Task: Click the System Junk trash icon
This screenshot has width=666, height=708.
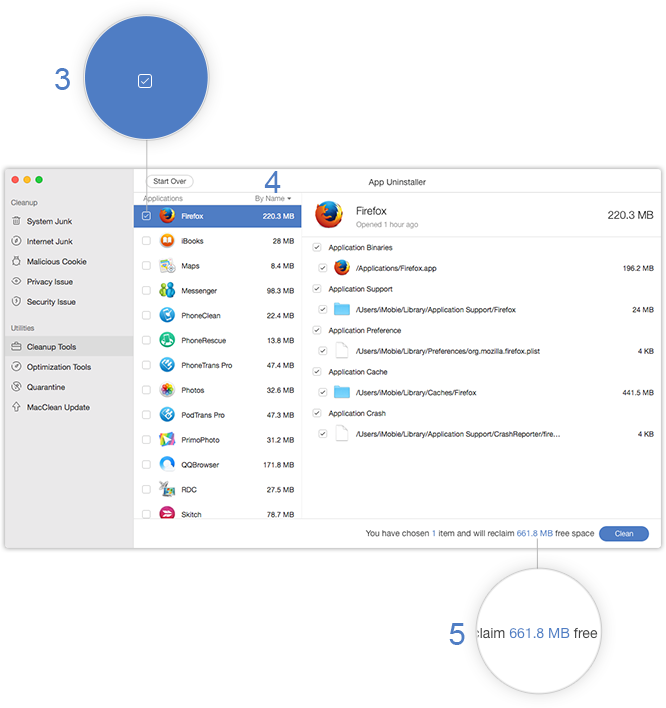Action: [16, 221]
